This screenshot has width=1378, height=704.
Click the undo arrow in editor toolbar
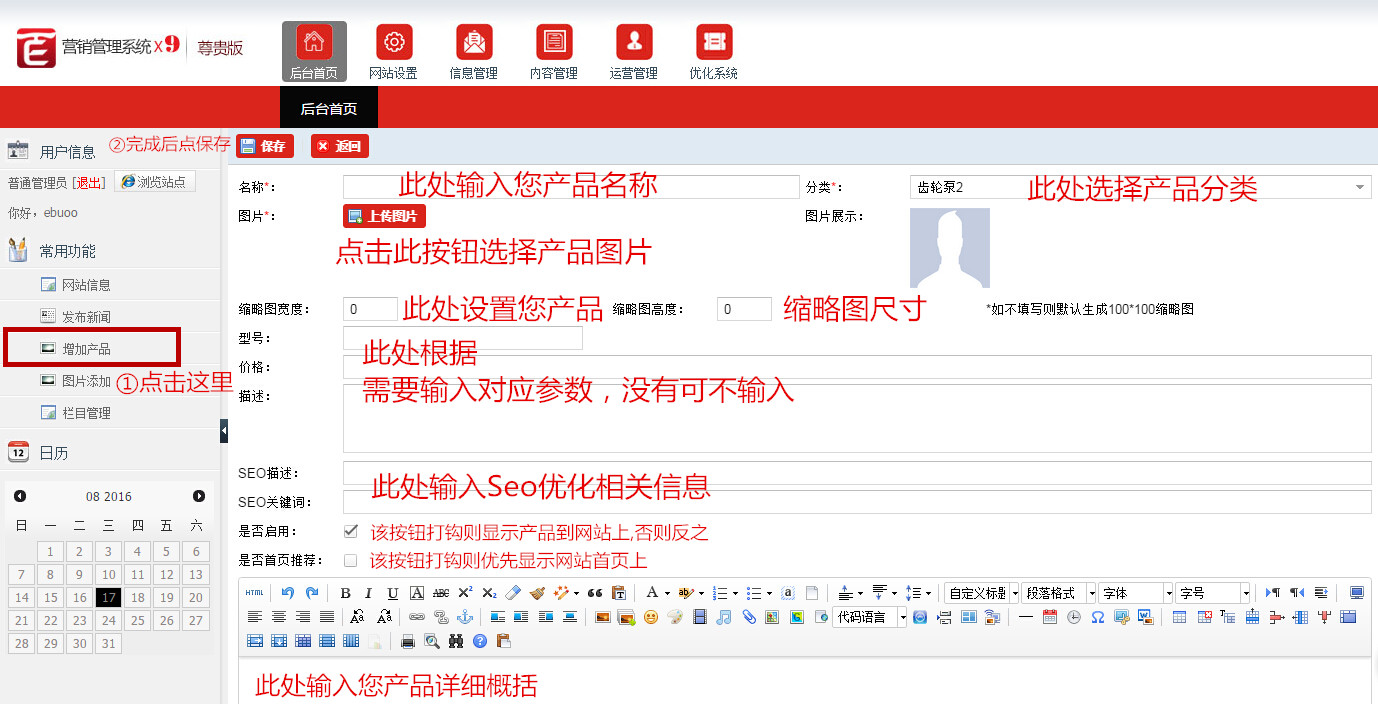[288, 593]
